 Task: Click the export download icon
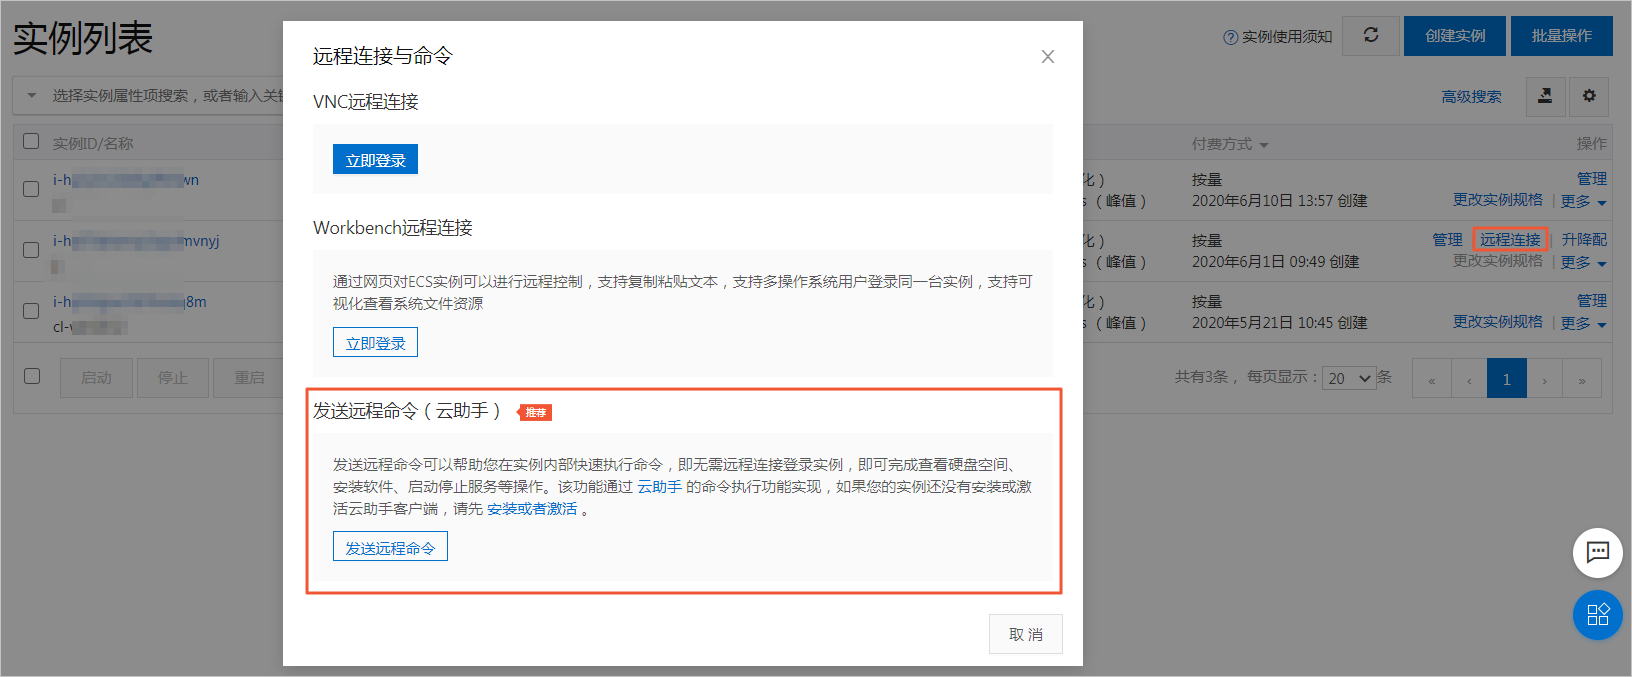(1545, 96)
